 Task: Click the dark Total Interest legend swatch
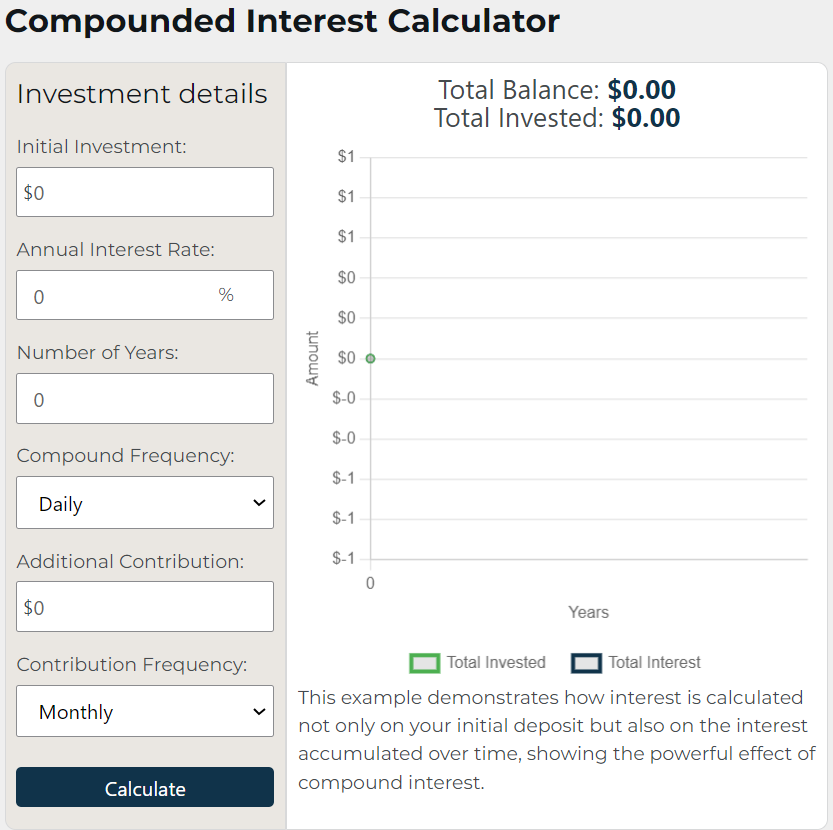[x=585, y=662]
